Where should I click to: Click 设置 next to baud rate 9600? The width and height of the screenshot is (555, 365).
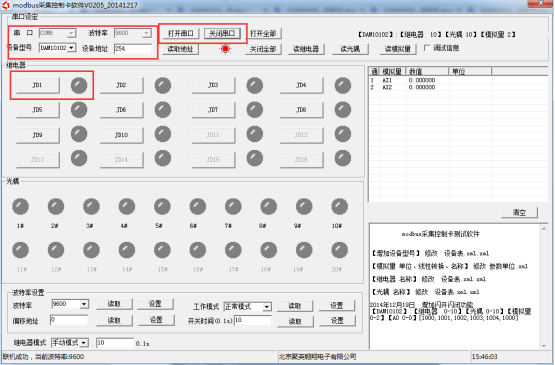[x=155, y=304]
